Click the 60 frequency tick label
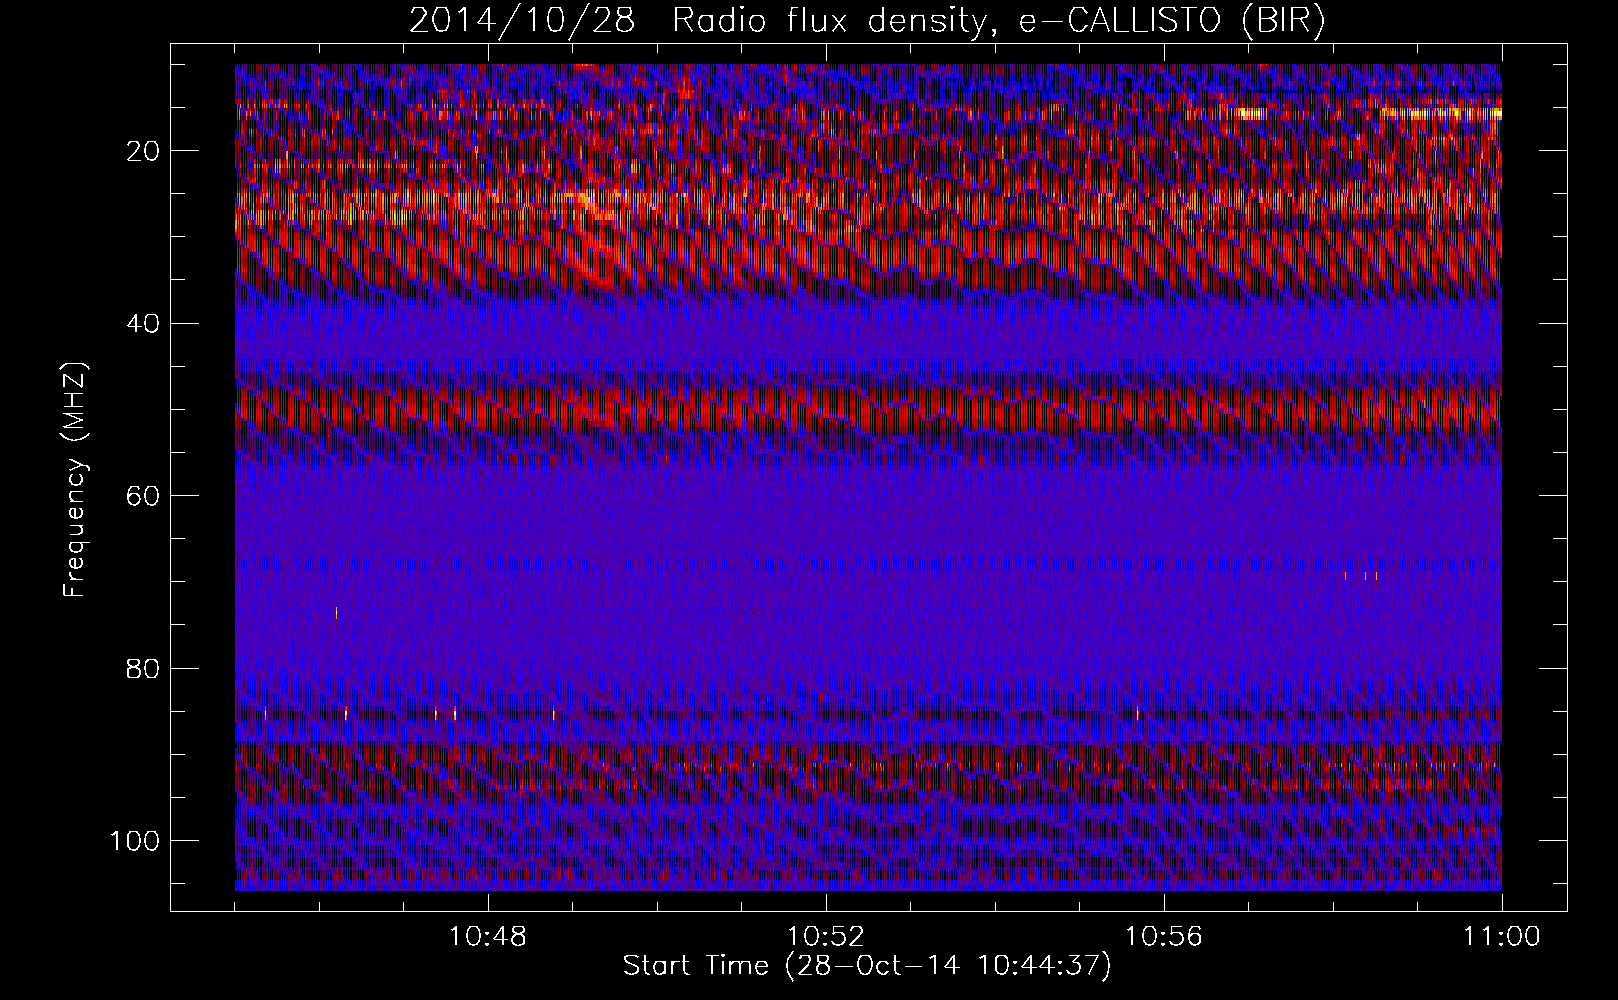The height and width of the screenshot is (1000, 1618). (x=144, y=496)
